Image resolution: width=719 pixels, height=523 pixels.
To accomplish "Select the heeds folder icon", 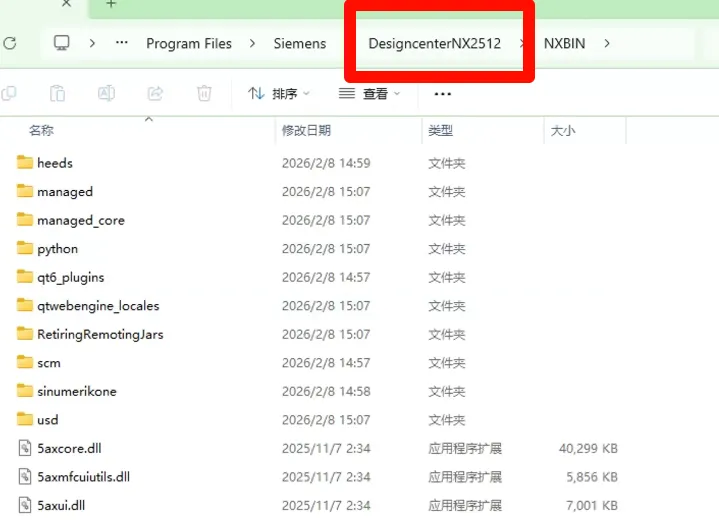I will tap(25, 162).
